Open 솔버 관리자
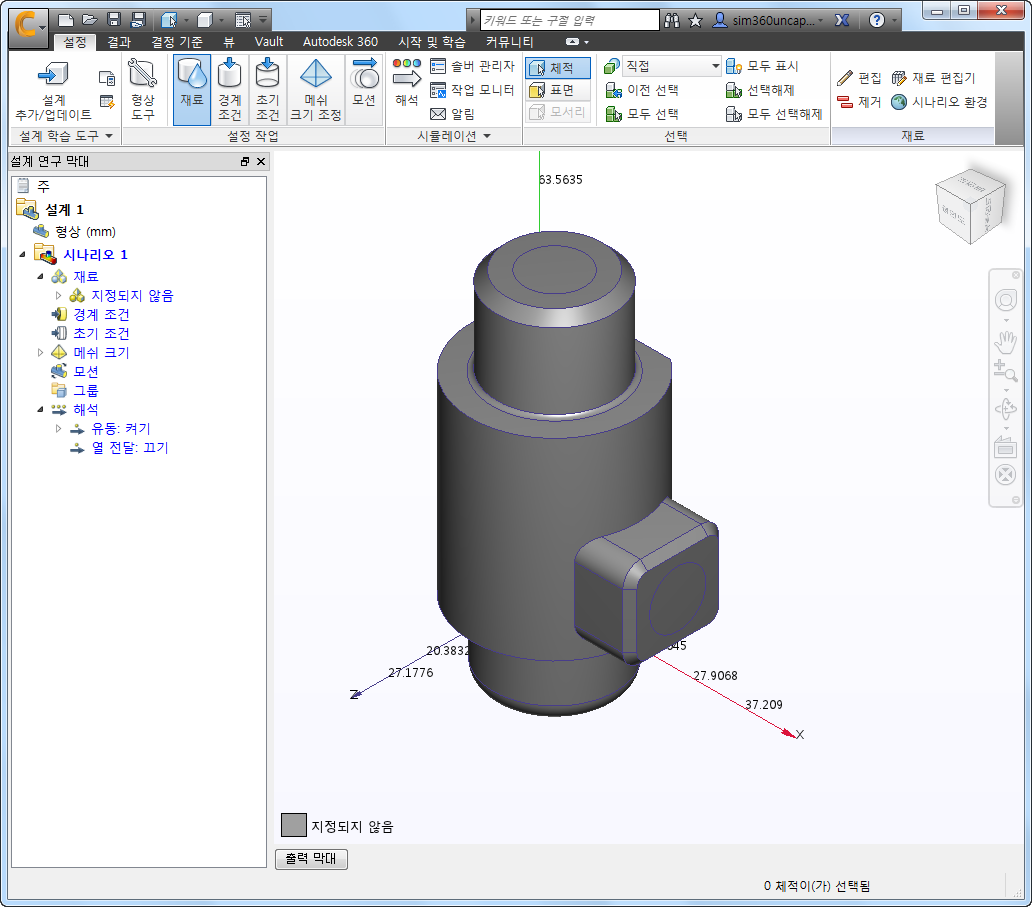 pos(472,66)
